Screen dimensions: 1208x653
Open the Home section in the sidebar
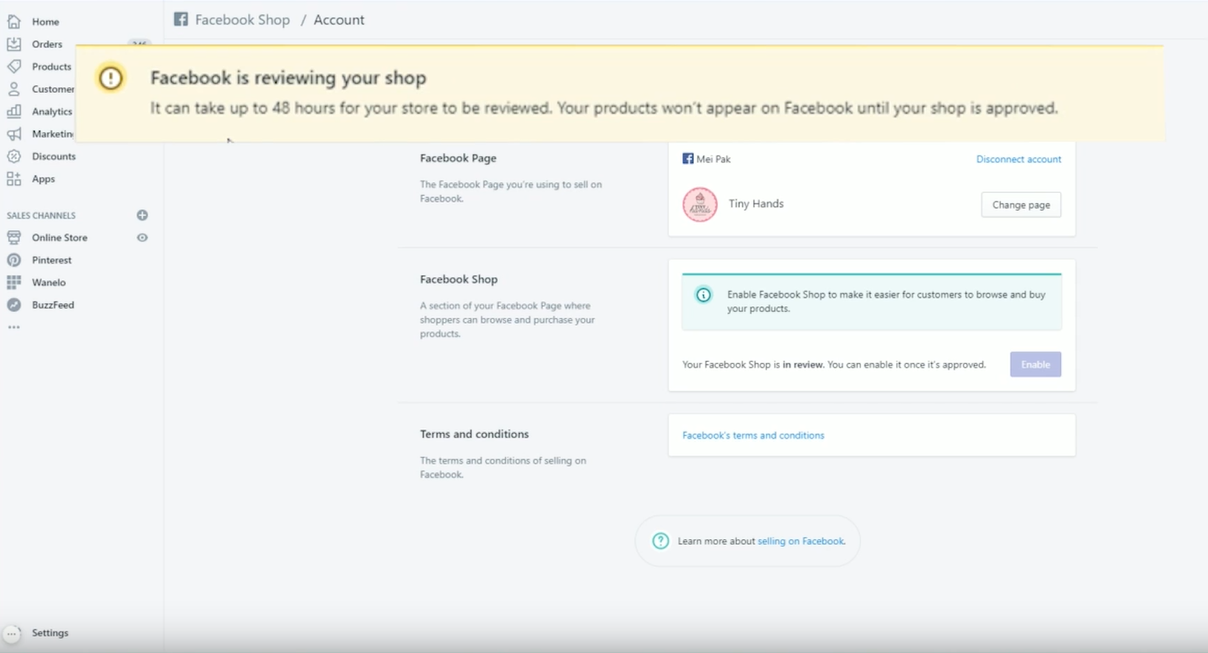tap(44, 21)
